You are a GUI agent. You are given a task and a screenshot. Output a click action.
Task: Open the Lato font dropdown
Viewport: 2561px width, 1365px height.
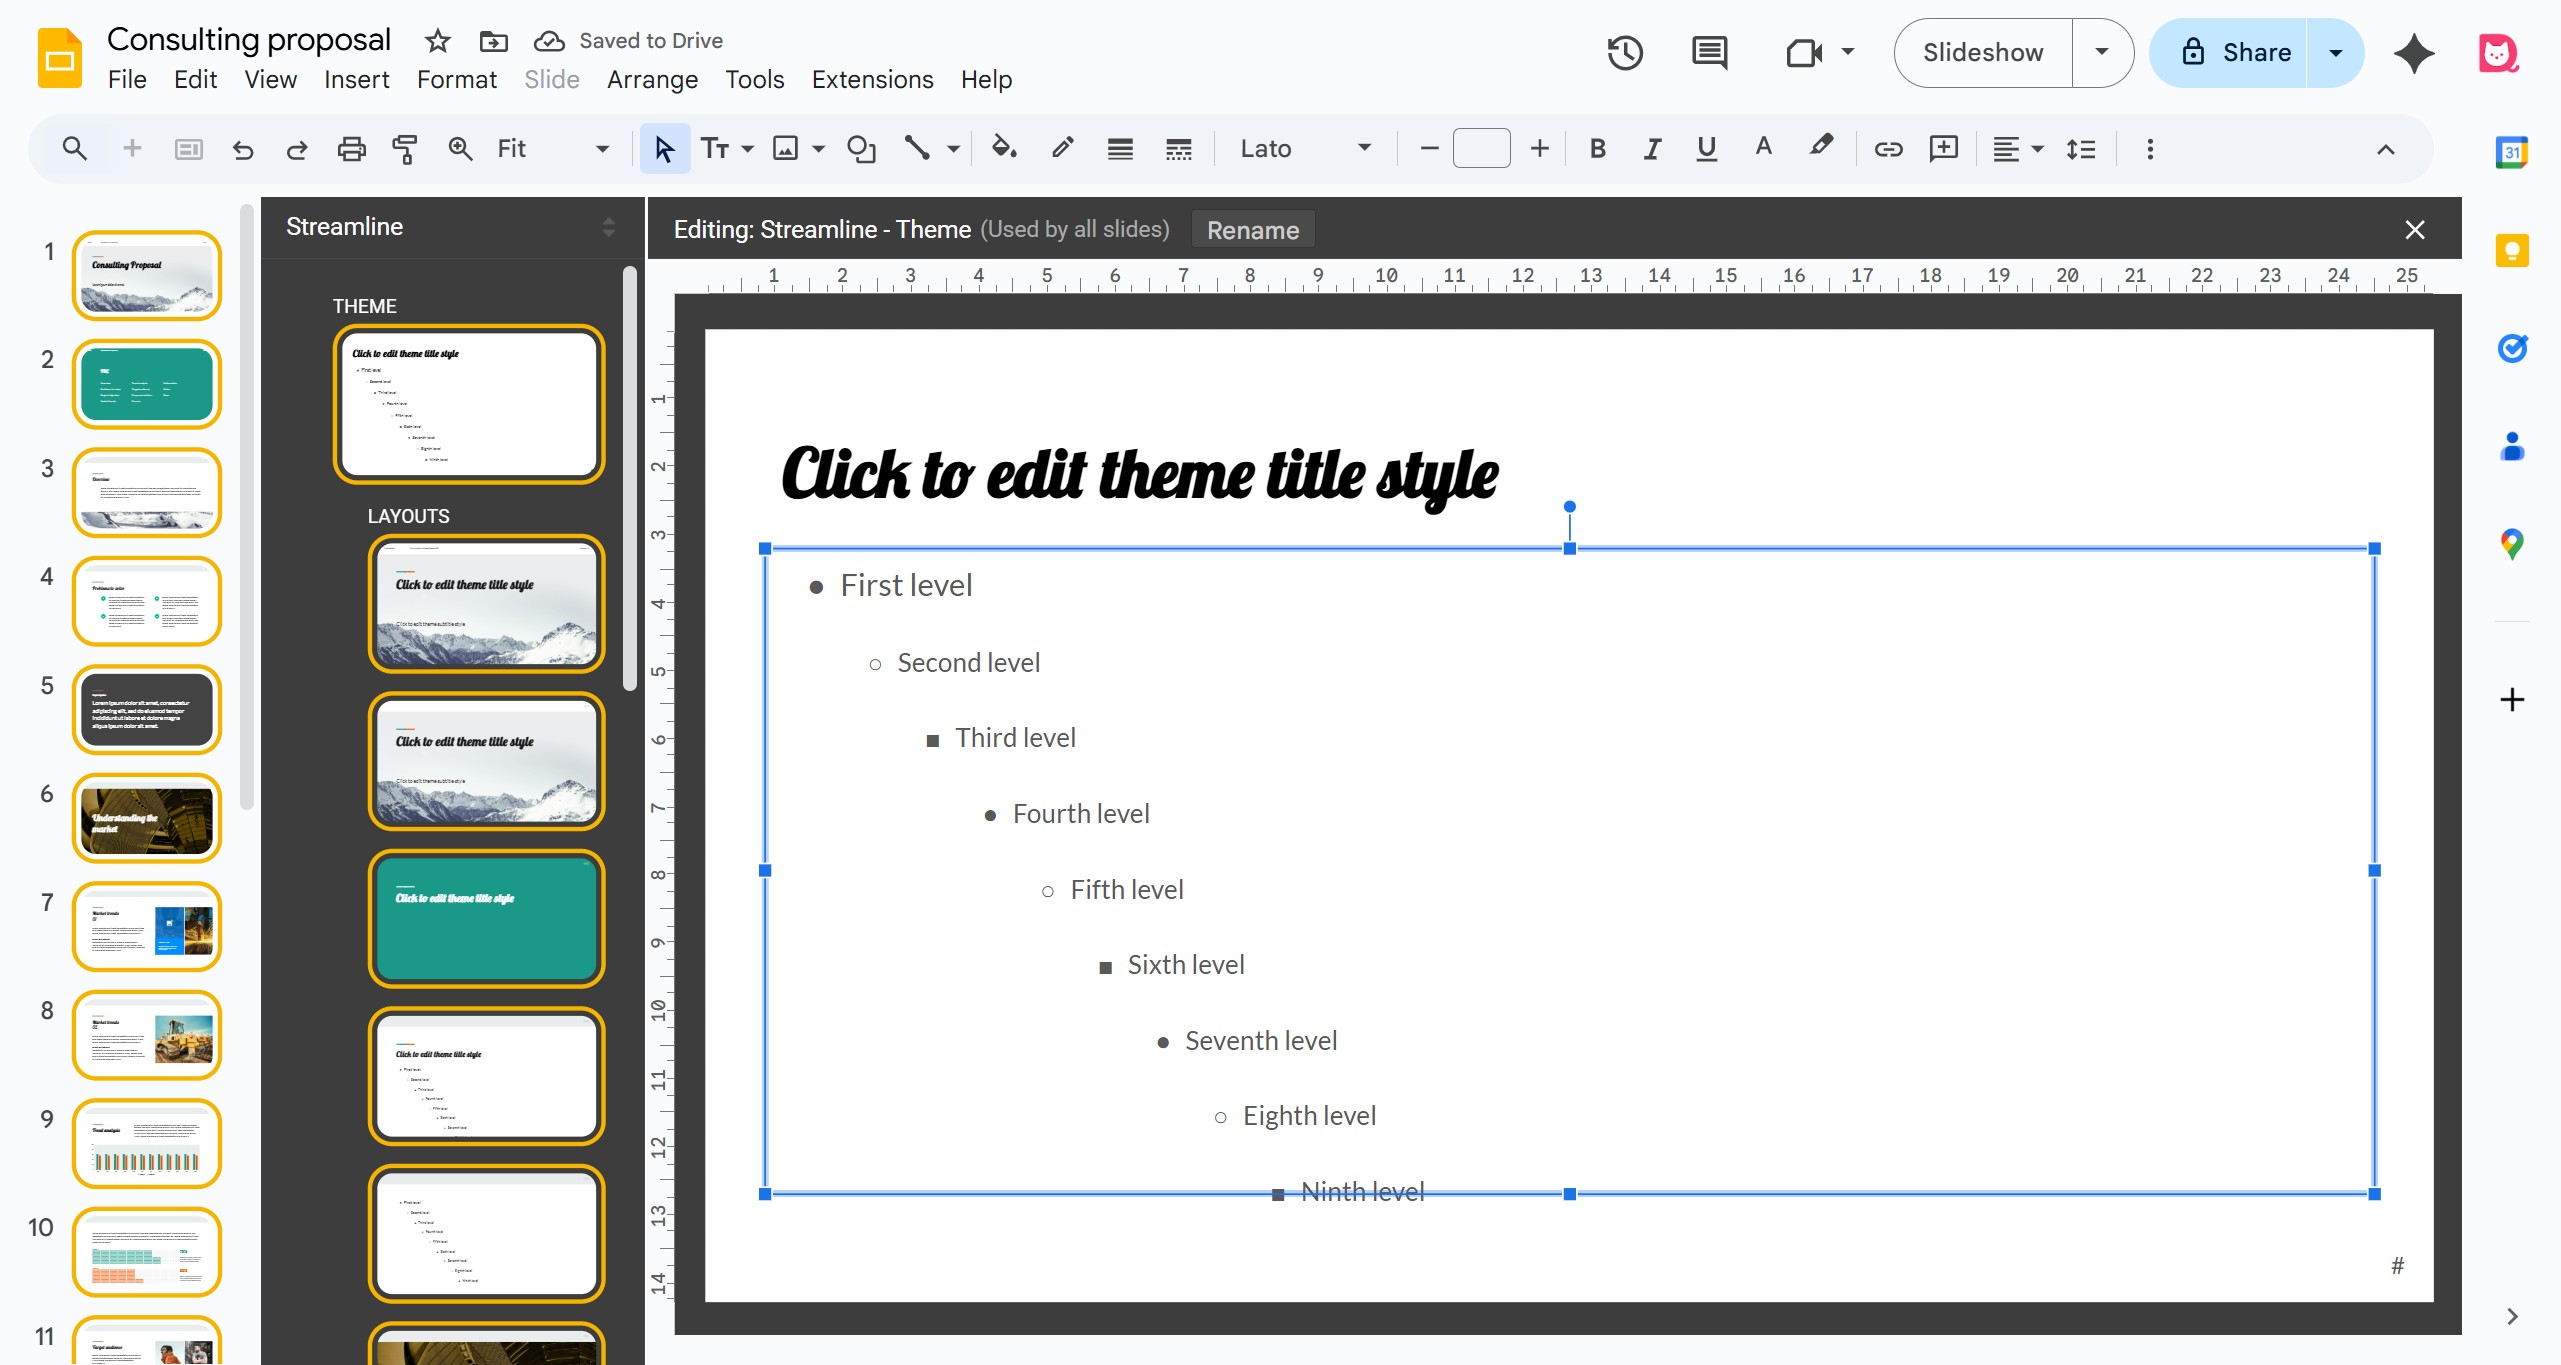tap(1305, 149)
